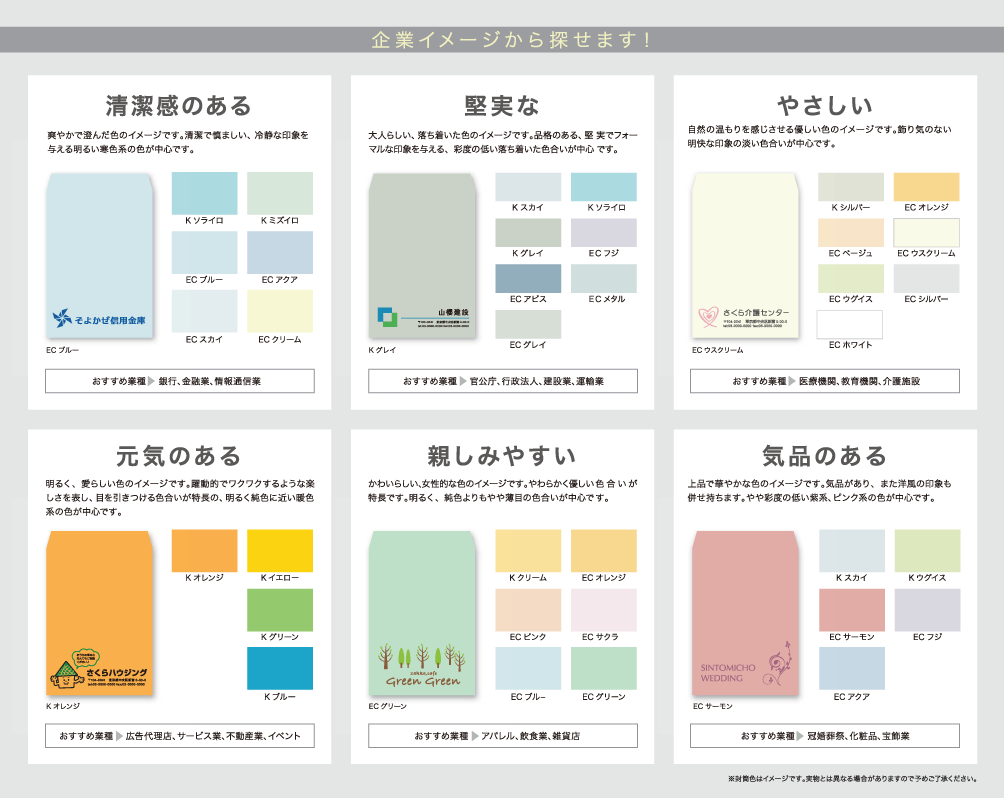
Task: Select the K ウグイス swatch under 気品のある
Action: click(927, 550)
